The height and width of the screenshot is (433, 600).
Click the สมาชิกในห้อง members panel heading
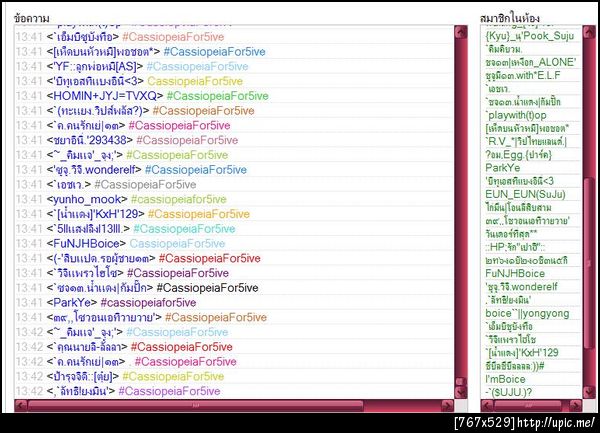click(x=510, y=18)
